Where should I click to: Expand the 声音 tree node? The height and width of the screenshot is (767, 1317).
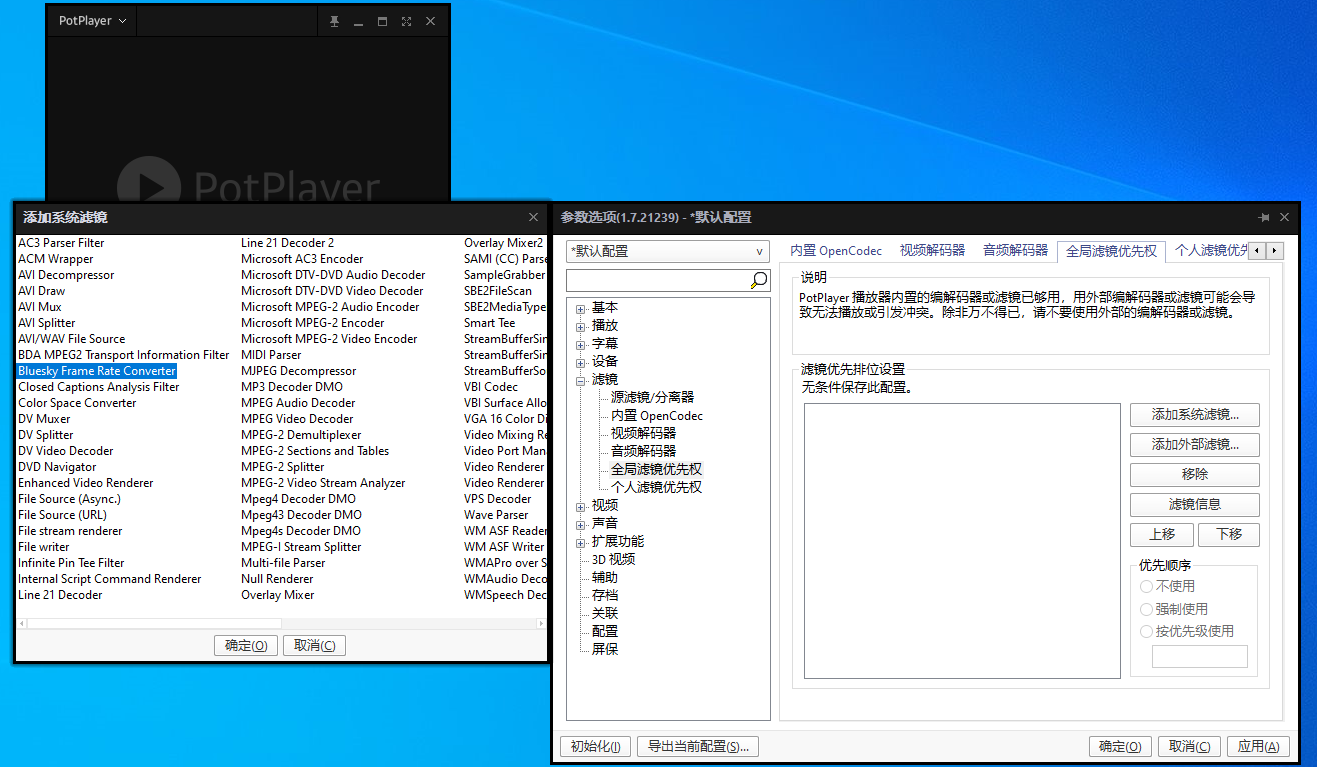click(x=580, y=524)
